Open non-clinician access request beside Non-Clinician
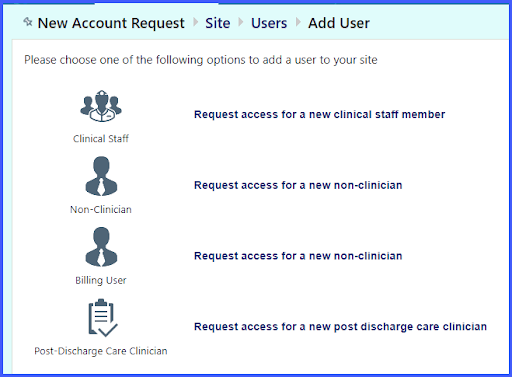512x377 pixels. click(298, 185)
